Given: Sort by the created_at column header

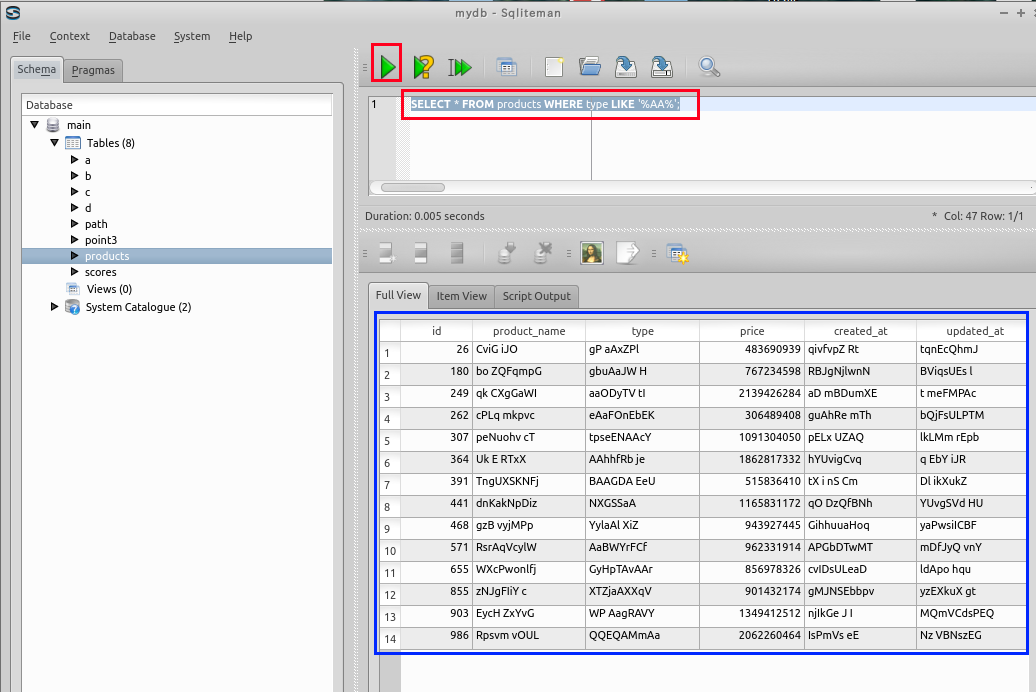Looking at the screenshot, I should pyautogui.click(x=860, y=330).
